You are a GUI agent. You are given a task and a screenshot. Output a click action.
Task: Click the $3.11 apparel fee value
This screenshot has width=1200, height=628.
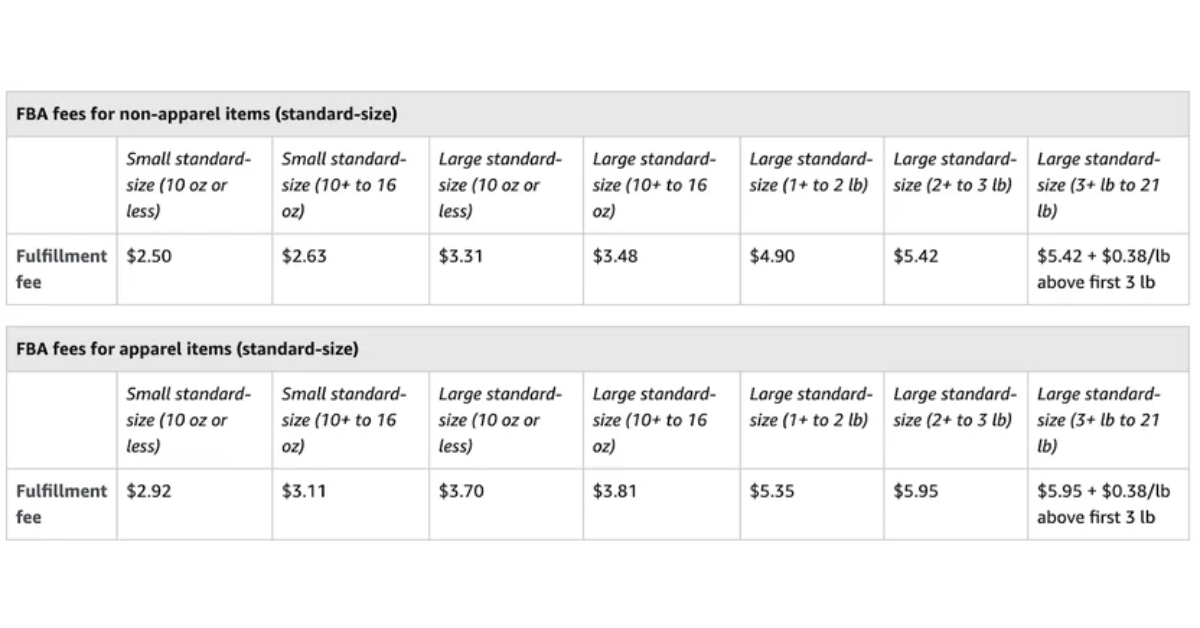pyautogui.click(x=304, y=491)
